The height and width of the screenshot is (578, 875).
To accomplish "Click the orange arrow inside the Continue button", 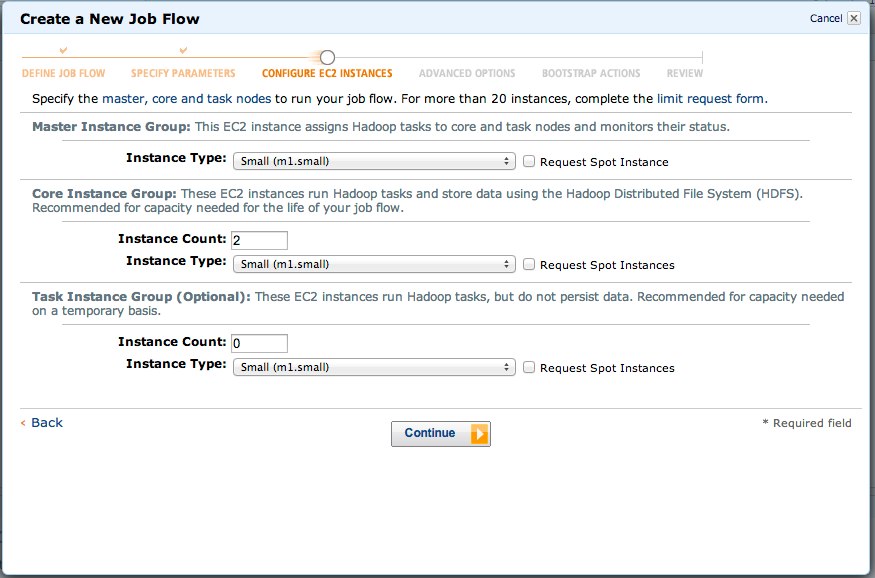I will 477,433.
